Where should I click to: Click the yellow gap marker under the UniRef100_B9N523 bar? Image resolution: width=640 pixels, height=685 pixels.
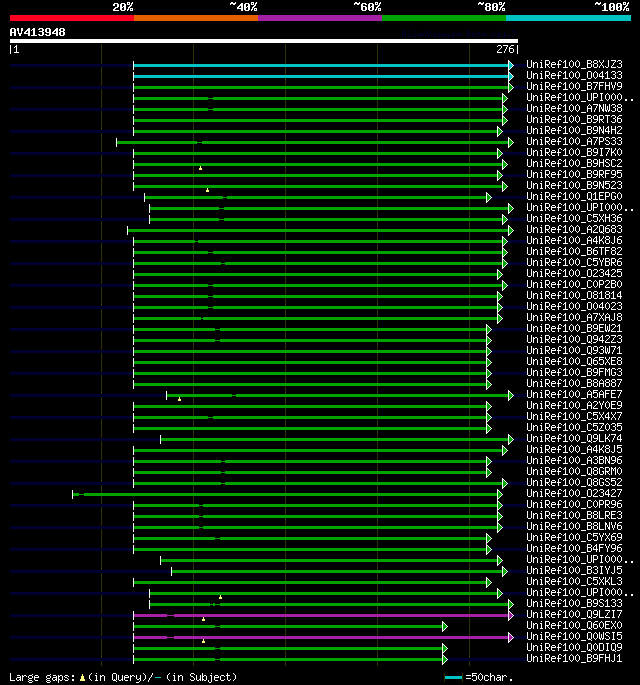click(x=208, y=190)
